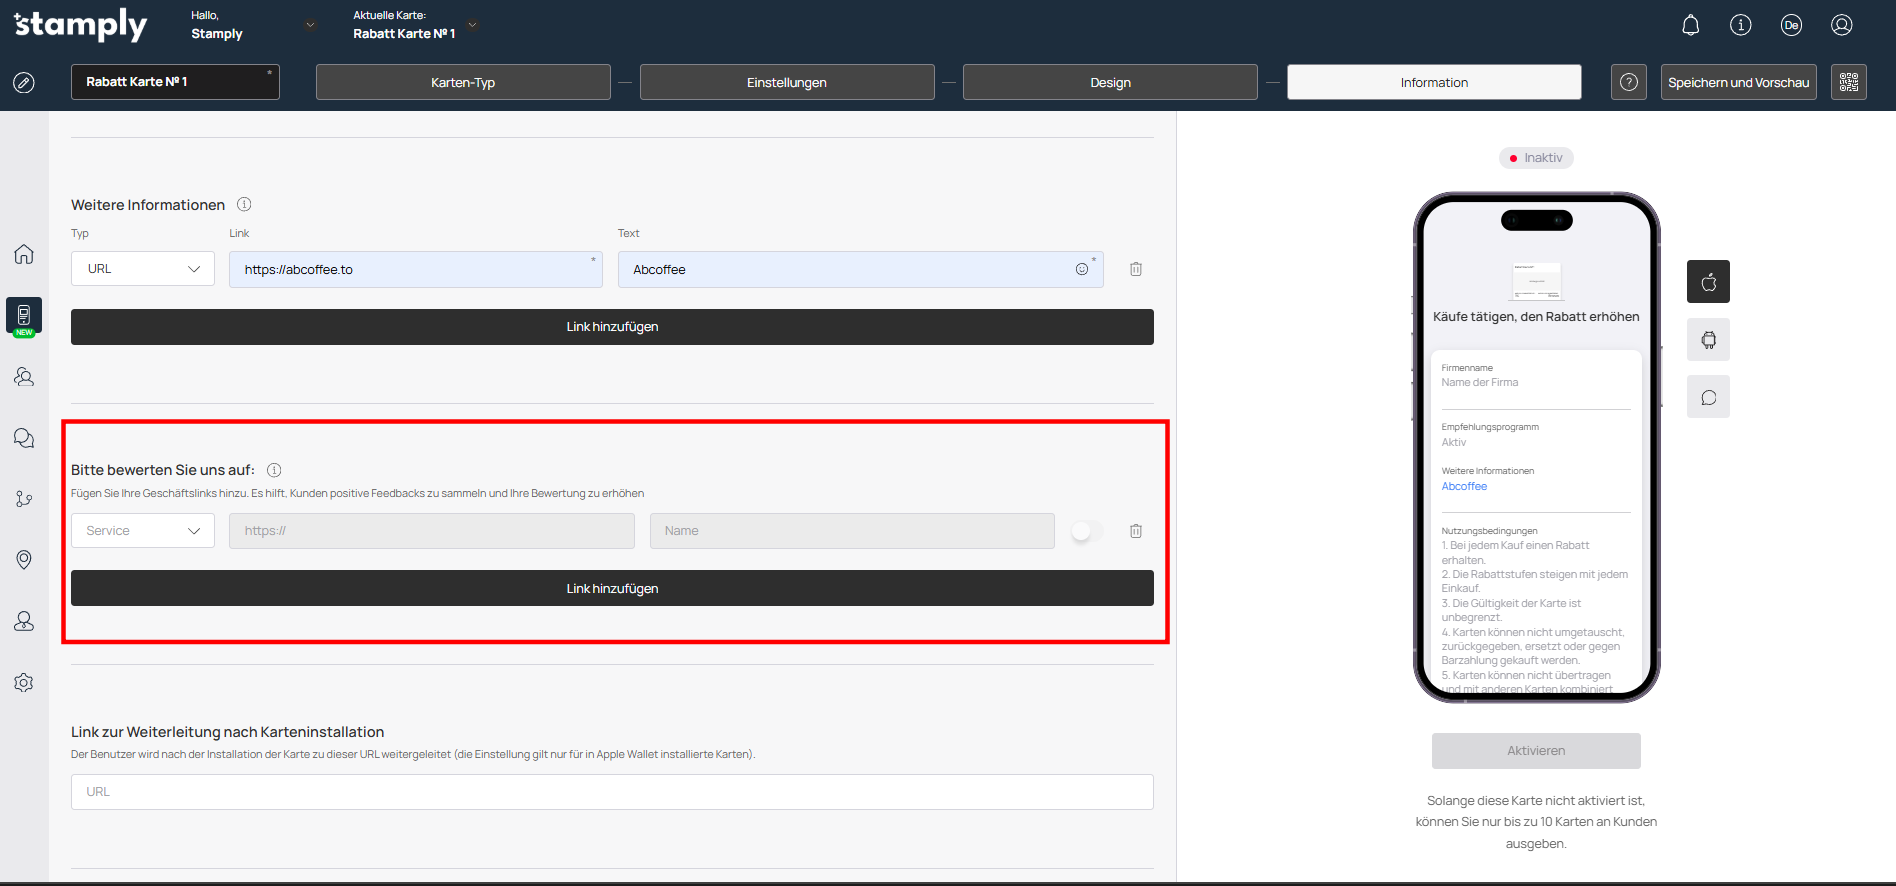The height and width of the screenshot is (886, 1896).
Task: Click the notification bell icon
Action: pos(1690,25)
